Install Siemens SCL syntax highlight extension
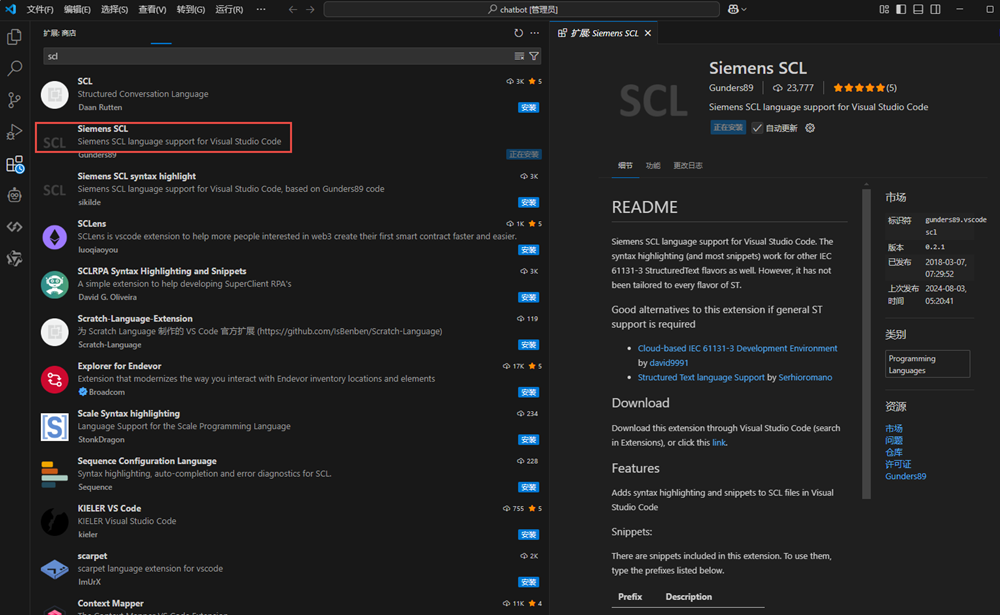The height and width of the screenshot is (615, 1000). (x=529, y=202)
